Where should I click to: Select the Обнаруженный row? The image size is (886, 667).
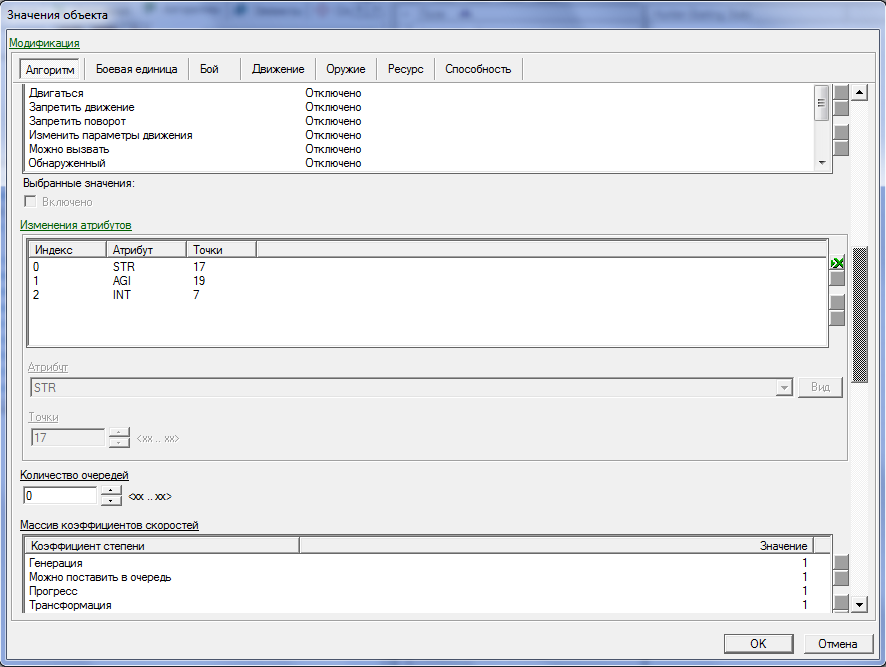pos(420,163)
